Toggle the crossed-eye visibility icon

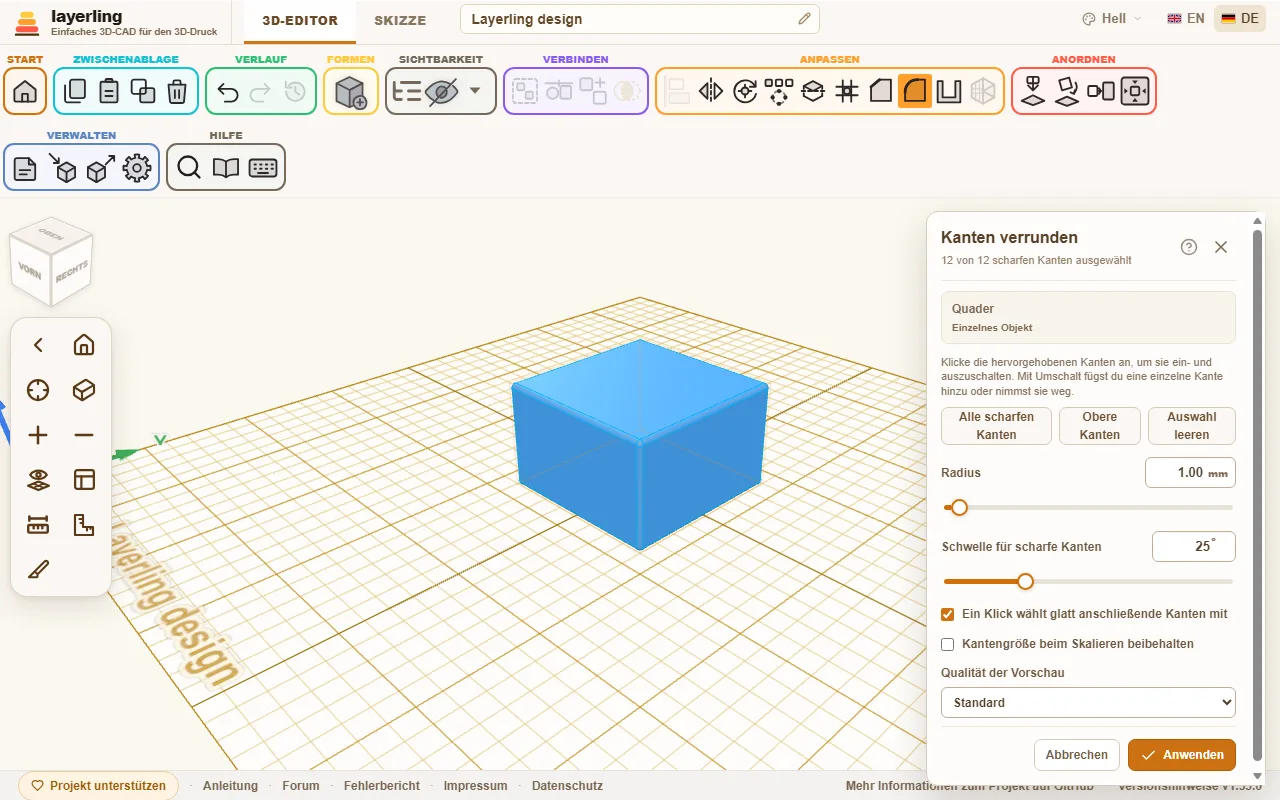click(x=441, y=92)
